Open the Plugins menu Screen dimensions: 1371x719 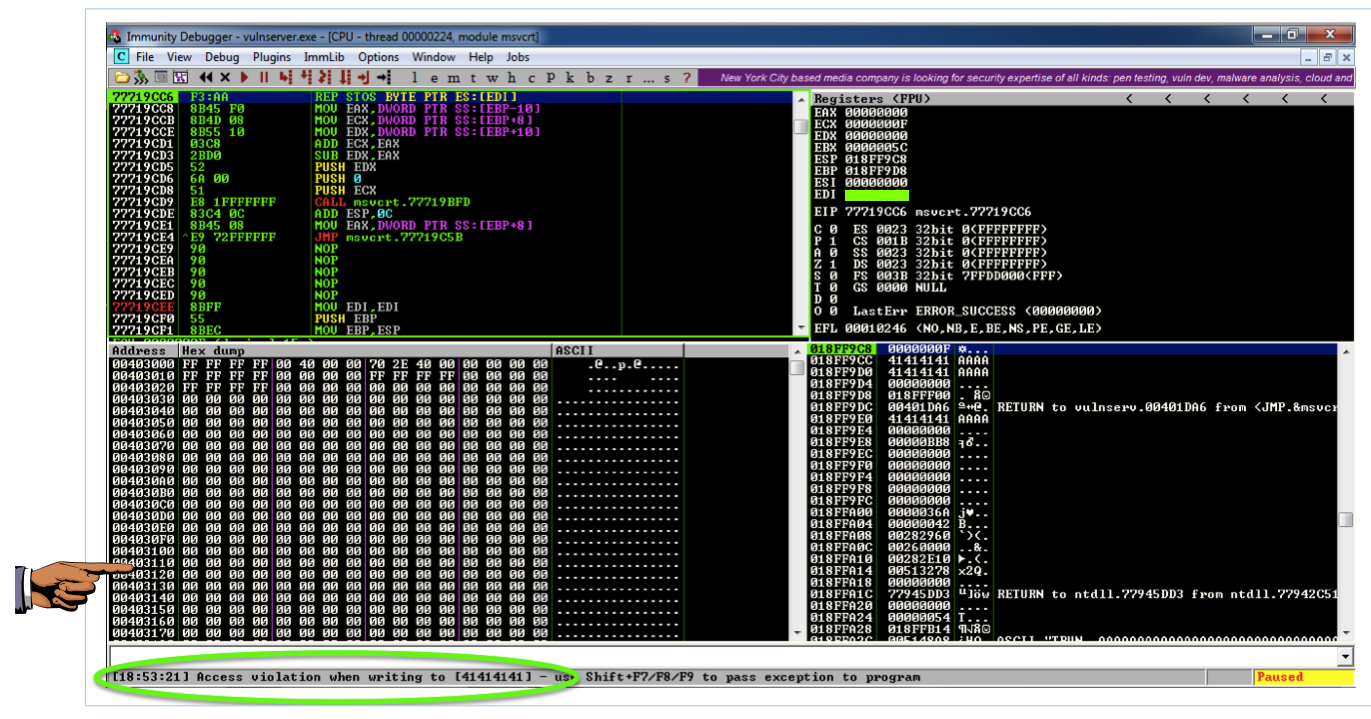pyautogui.click(x=272, y=57)
